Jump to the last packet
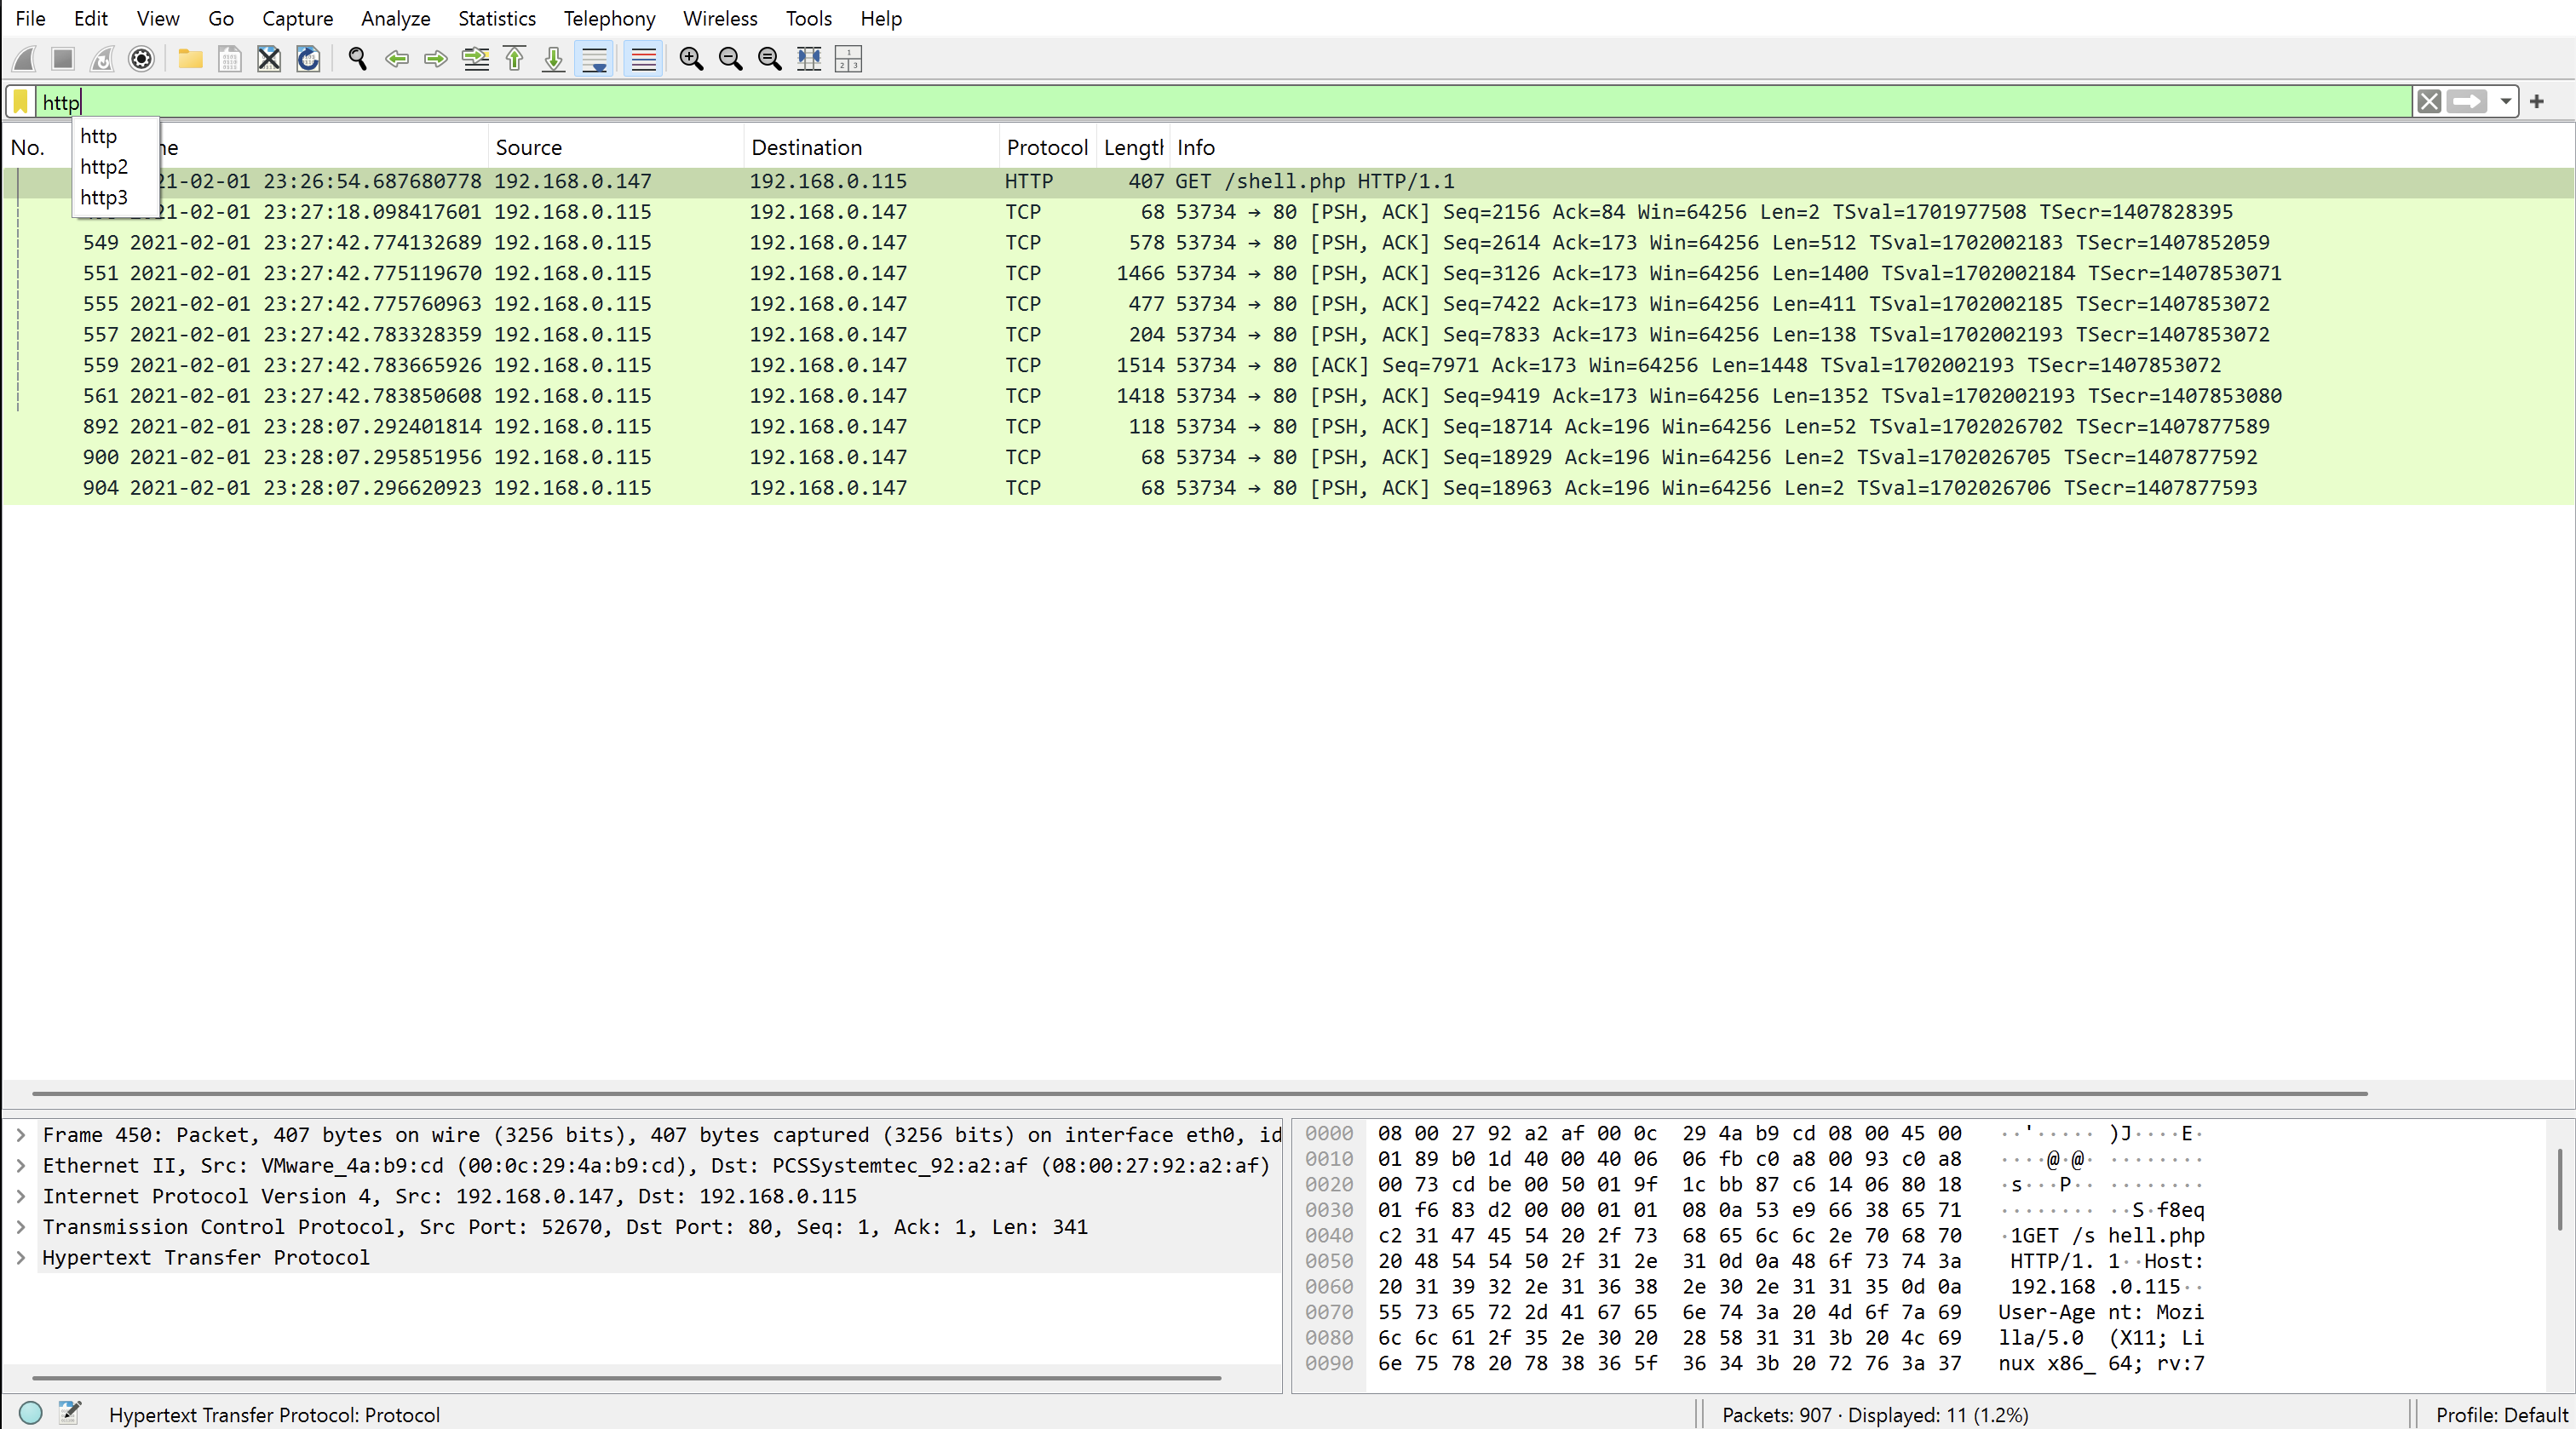Image resolution: width=2576 pixels, height=1429 pixels. (x=553, y=59)
